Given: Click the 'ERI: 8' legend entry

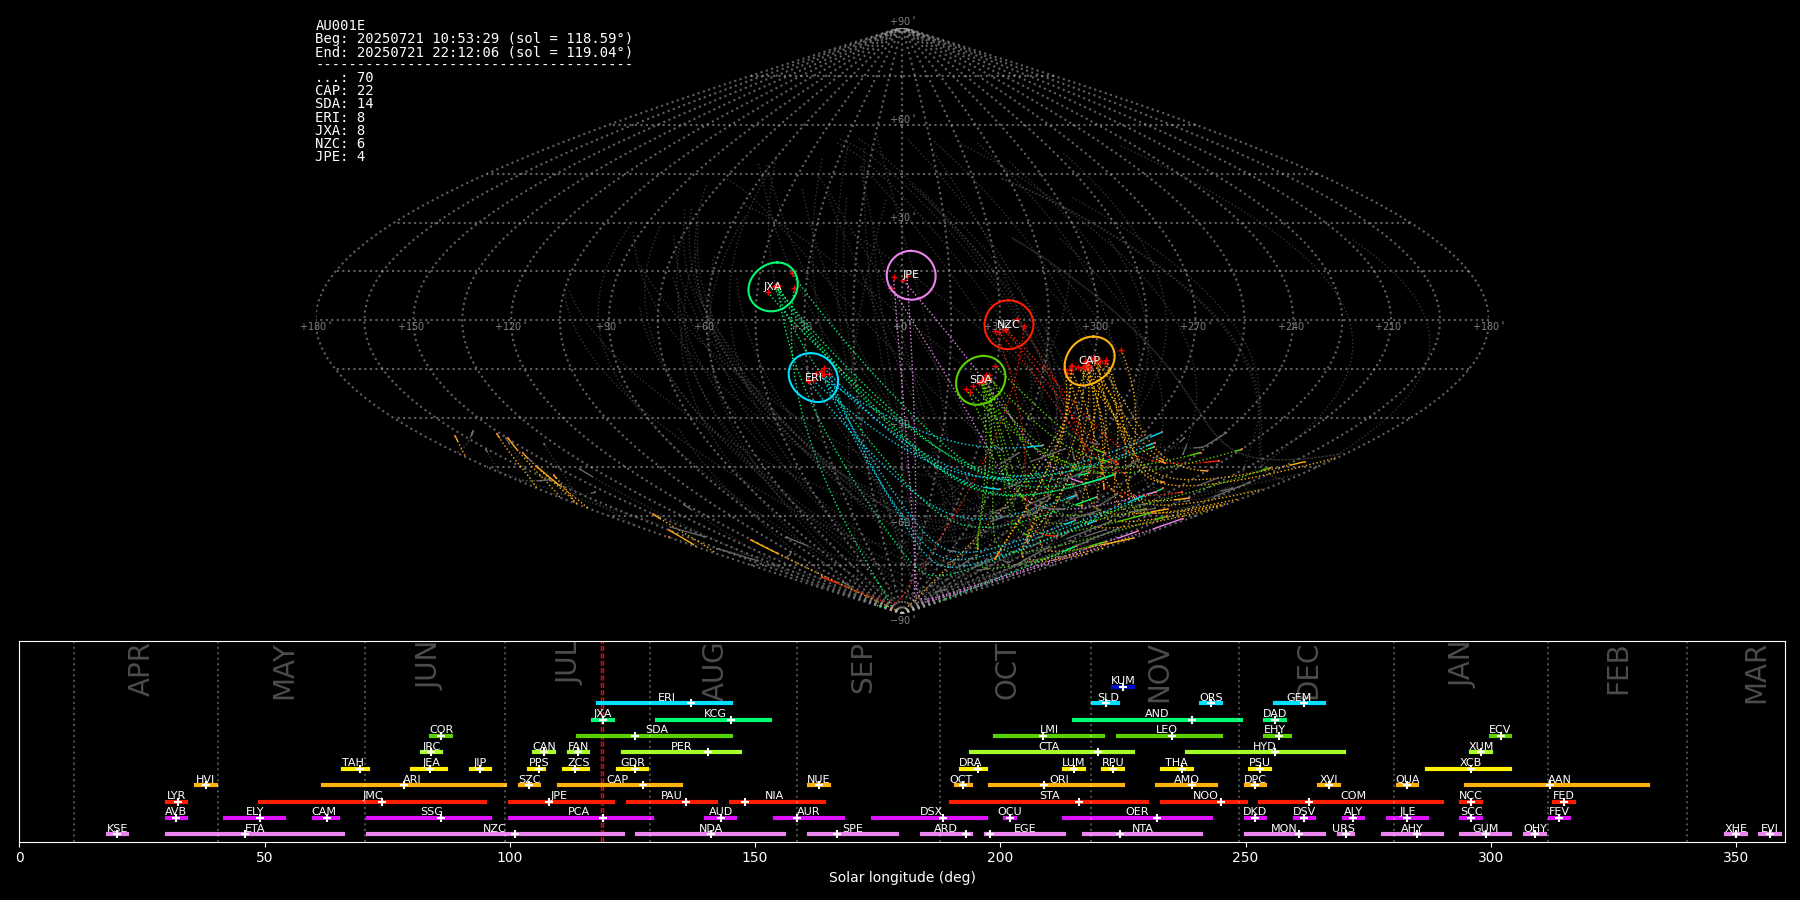Looking at the screenshot, I should coord(340,117).
